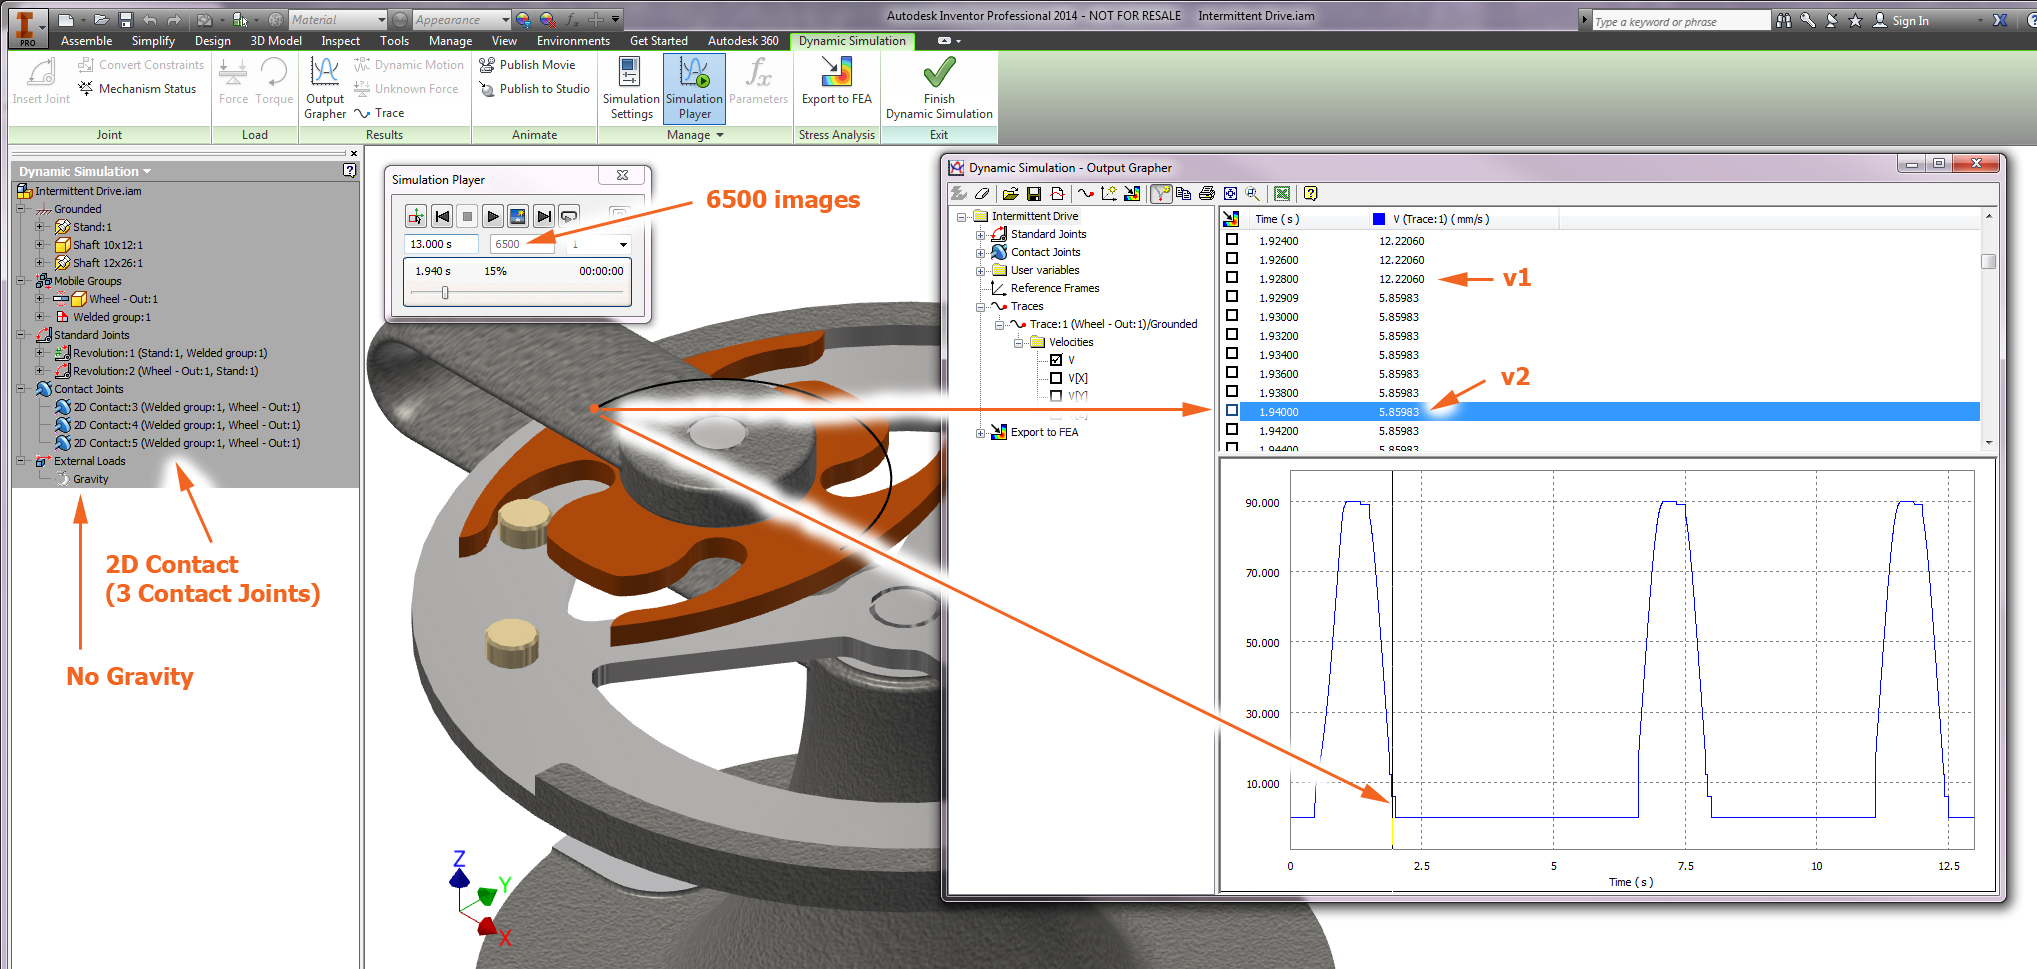The height and width of the screenshot is (969, 2037).
Task: Click Excel export icon in Output Grapher
Action: 1281,194
